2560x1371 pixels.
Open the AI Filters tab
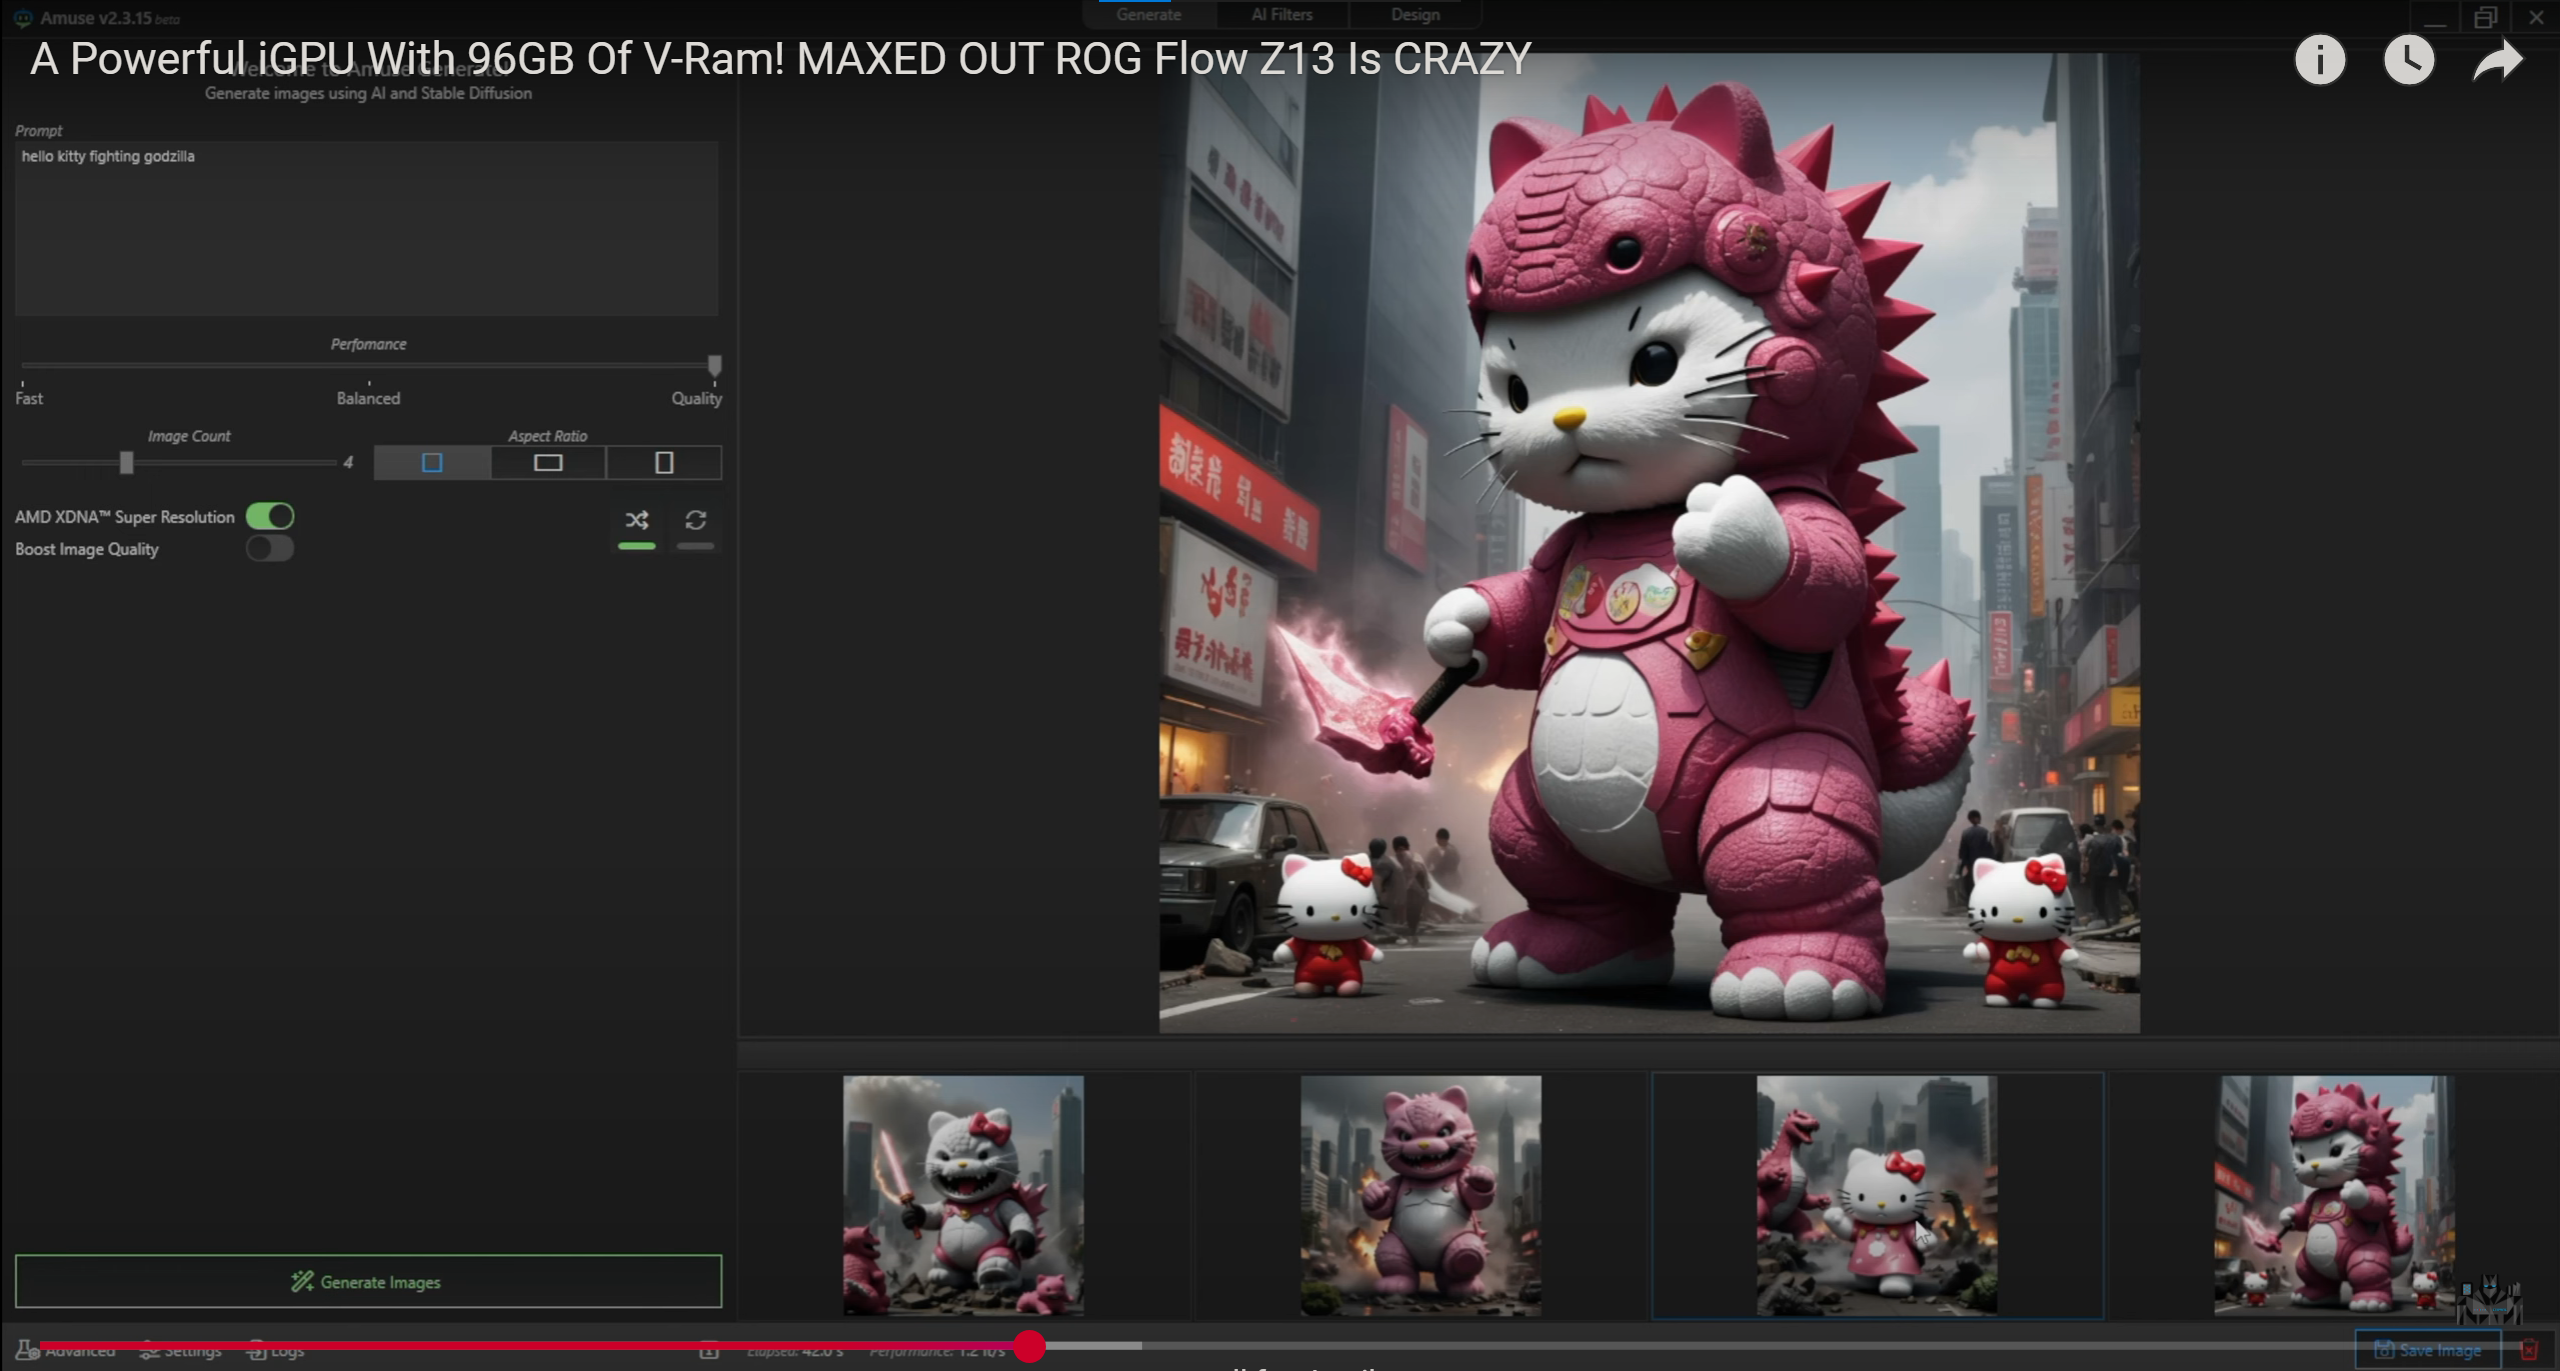tap(1282, 15)
